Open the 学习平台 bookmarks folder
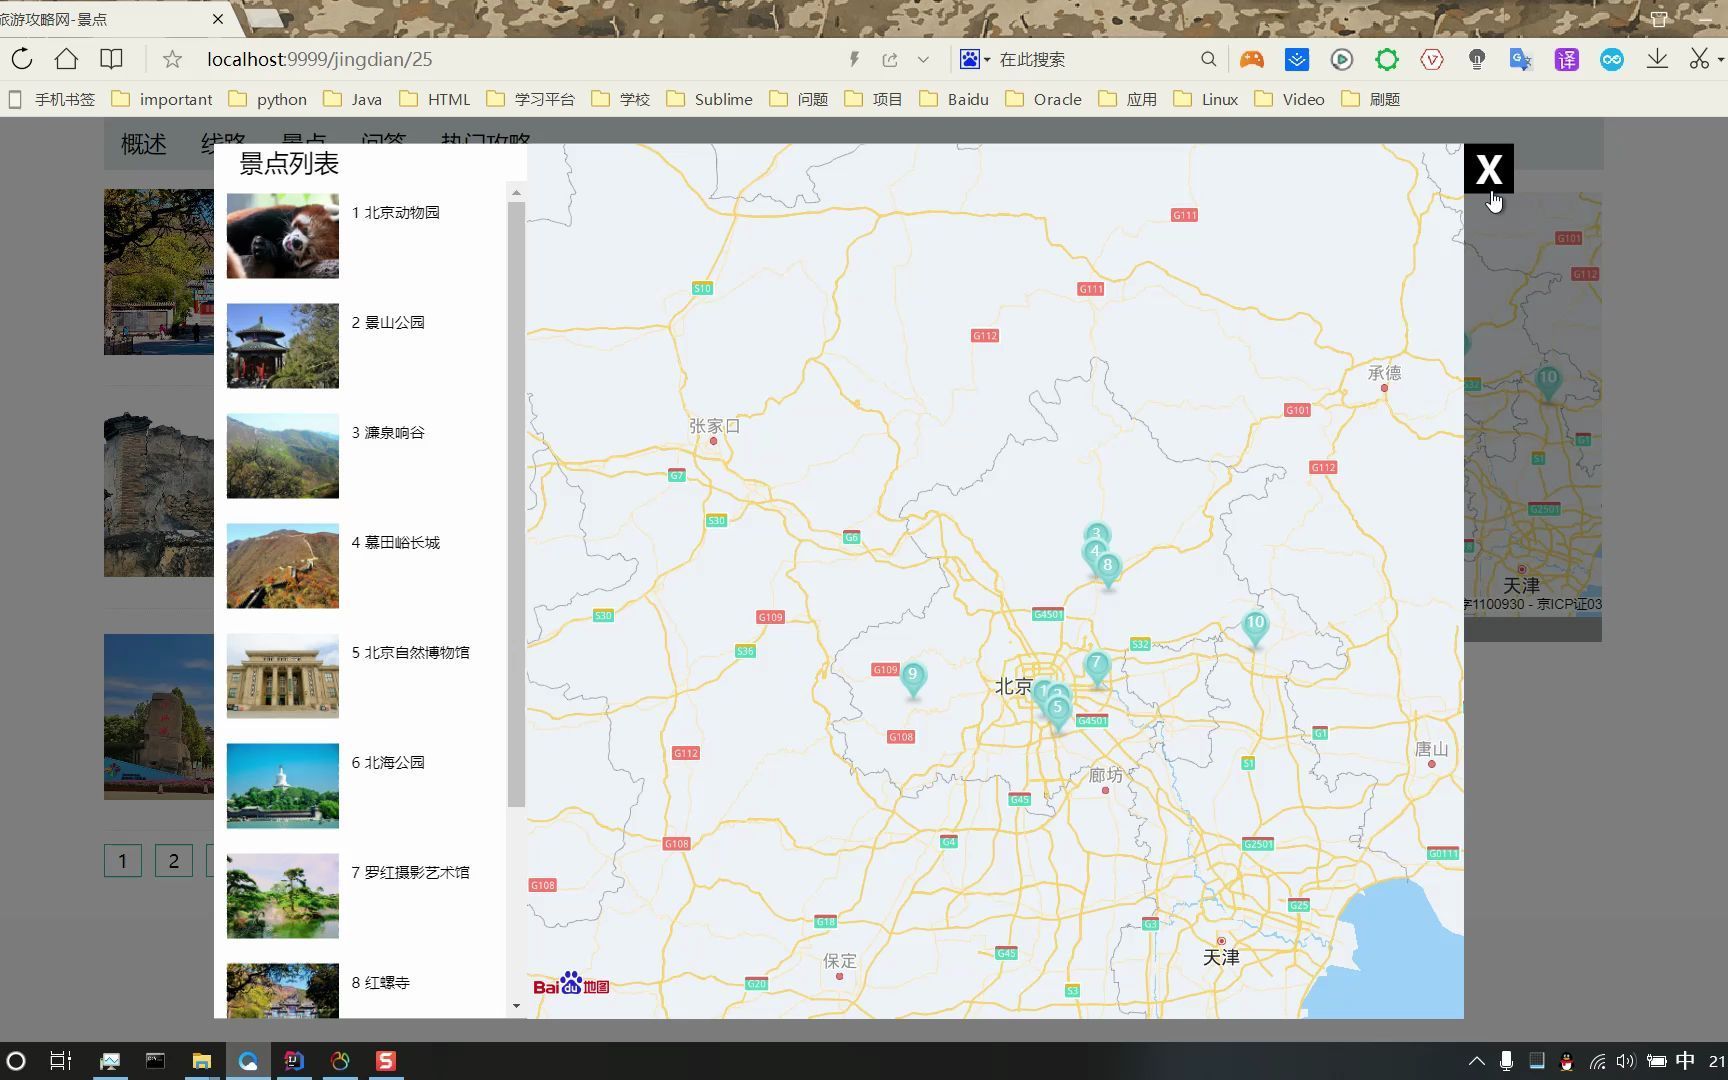Screen dimensions: 1728x1080 coord(530,99)
